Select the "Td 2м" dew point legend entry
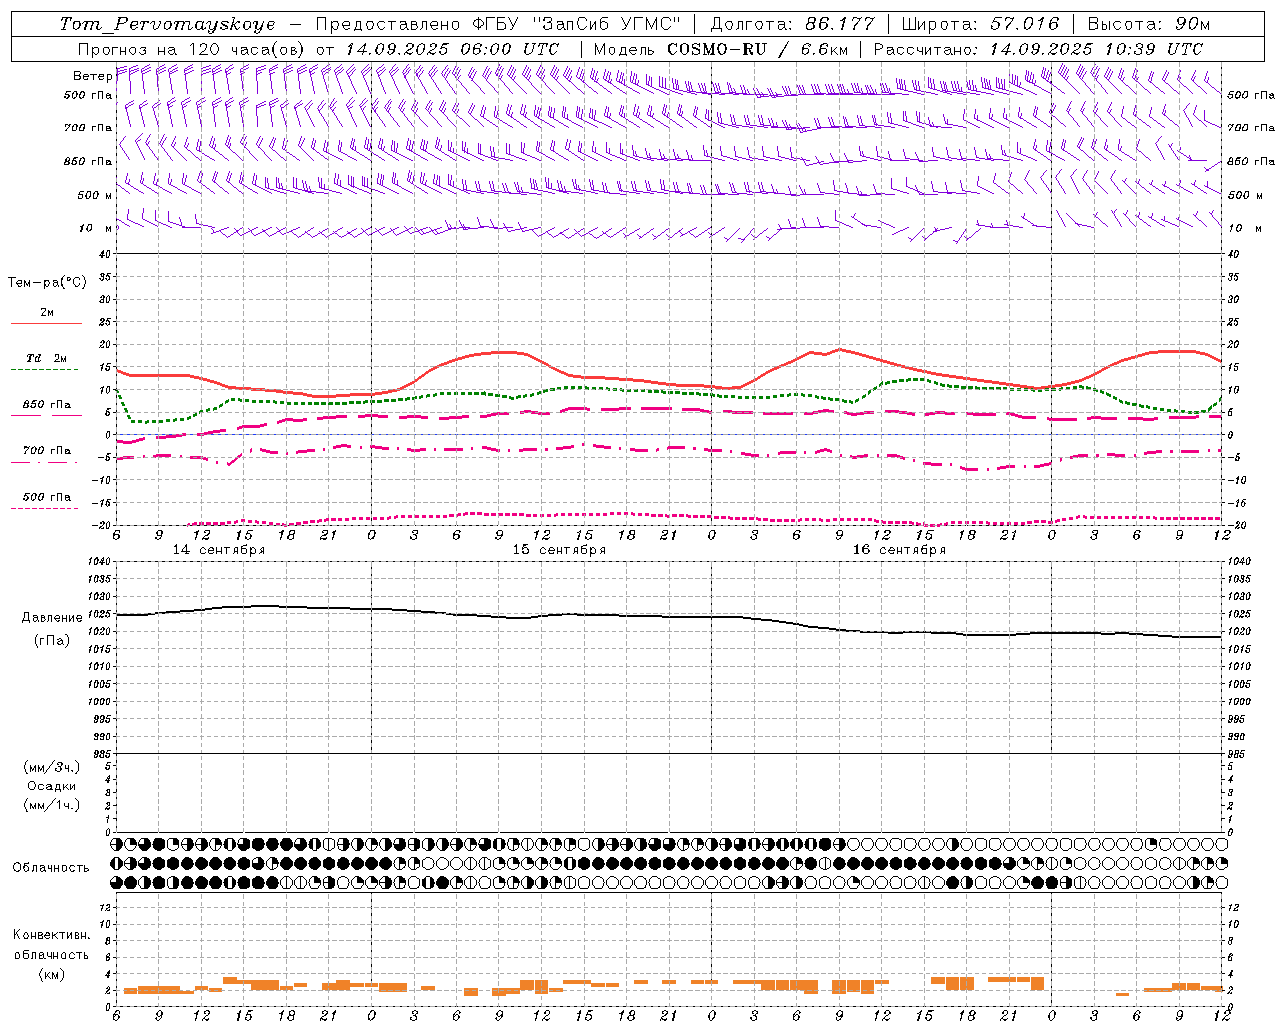Image resolution: width=1280 pixels, height=1024 pixels. tap(46, 358)
